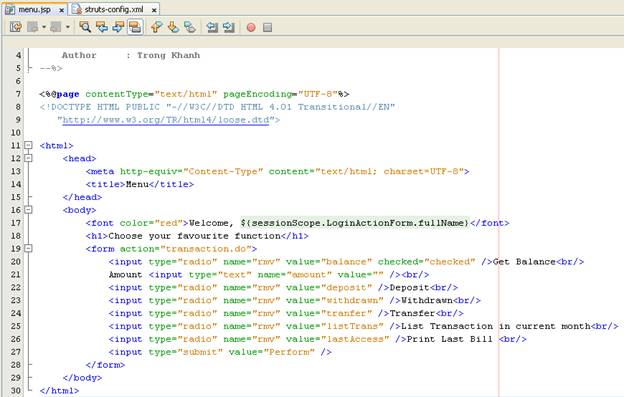Collapse the <head> code fold
The height and width of the screenshot is (397, 624).
pyautogui.click(x=28, y=158)
